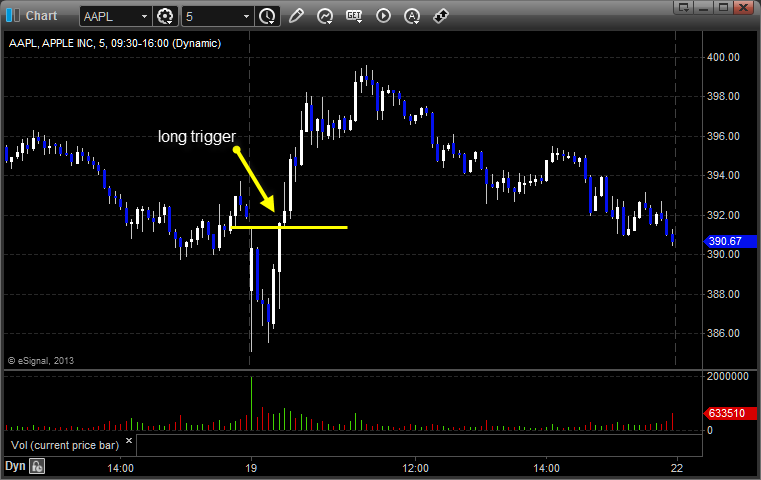This screenshot has width=761, height=480.
Task: Open the GET studies menu
Action: tap(354, 16)
